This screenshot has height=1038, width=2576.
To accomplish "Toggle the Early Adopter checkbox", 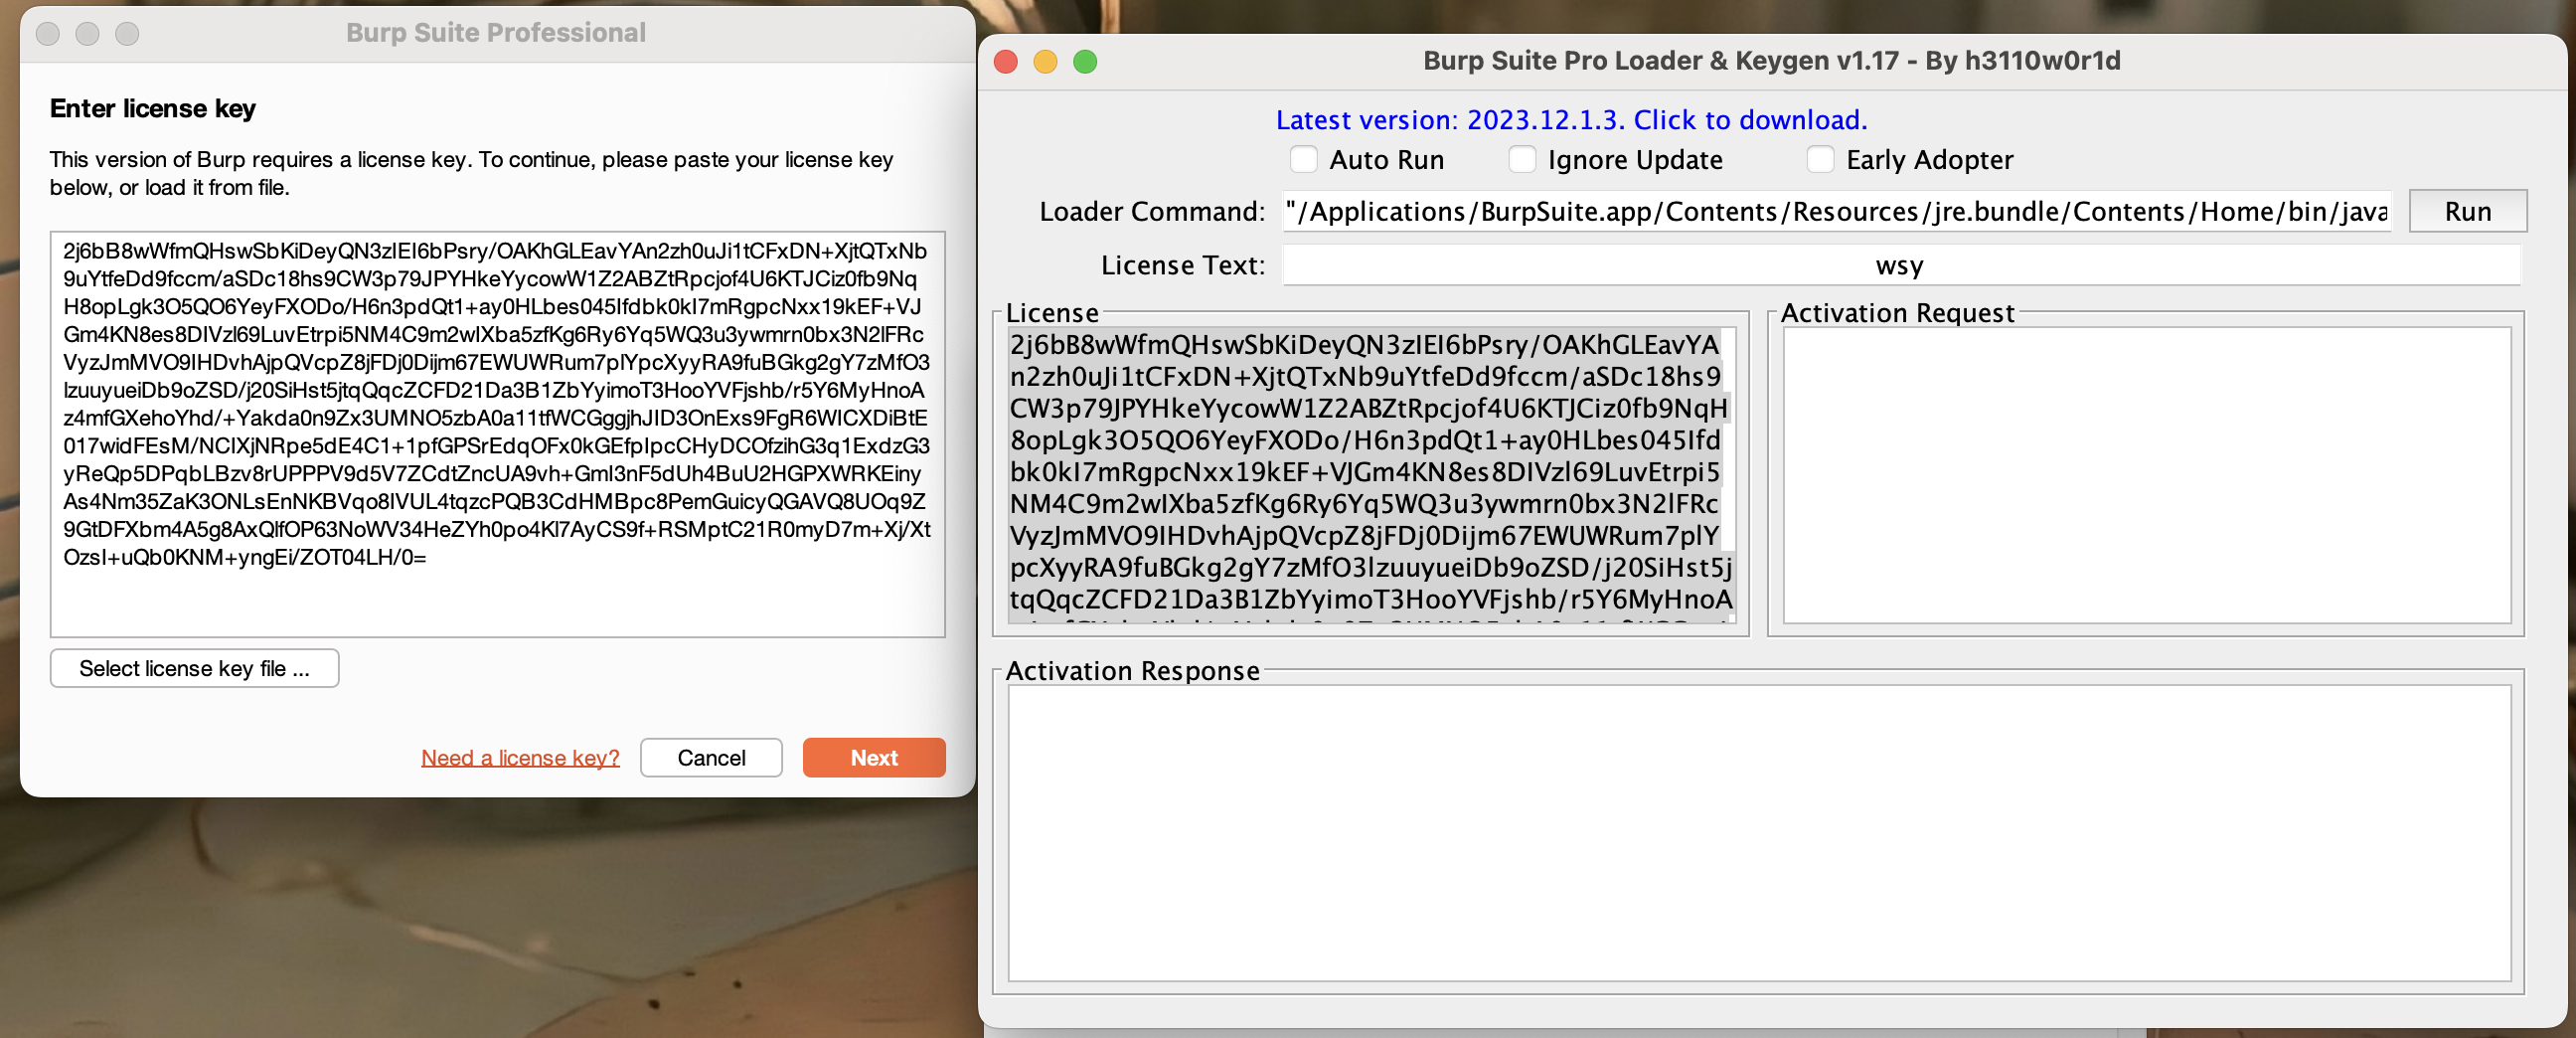I will 1820,160.
